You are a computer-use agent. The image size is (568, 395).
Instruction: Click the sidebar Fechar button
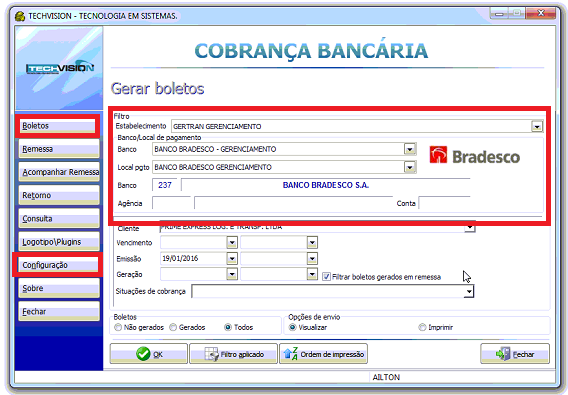point(59,311)
